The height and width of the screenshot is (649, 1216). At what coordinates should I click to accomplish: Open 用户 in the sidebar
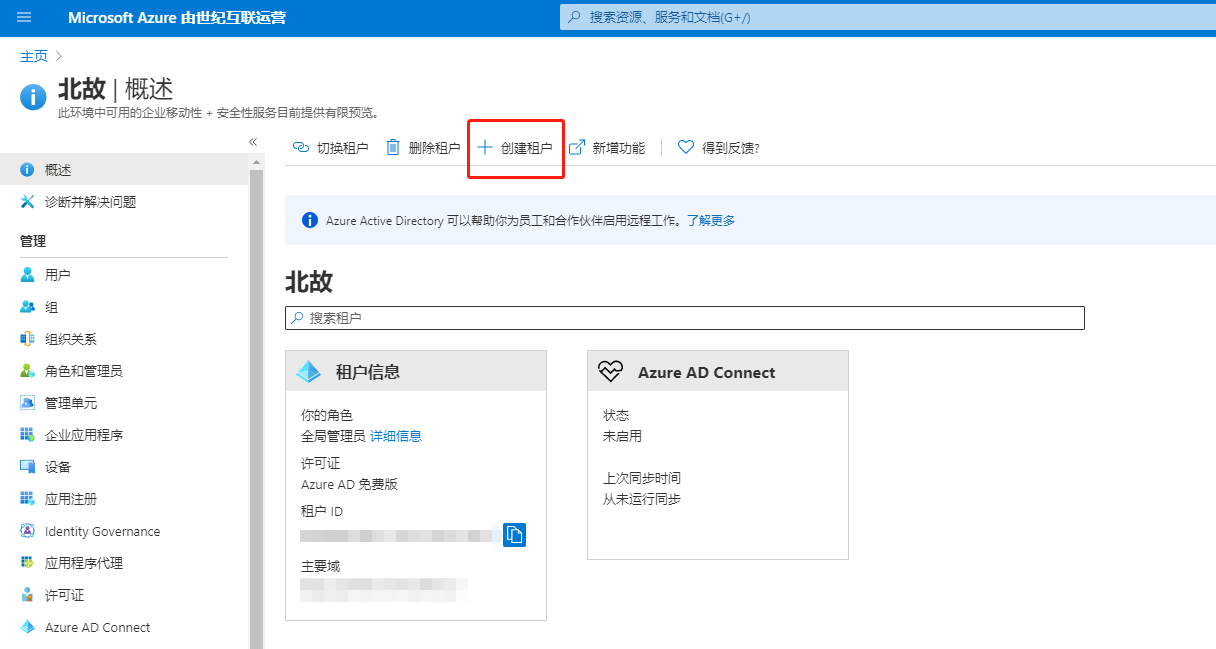coord(58,275)
